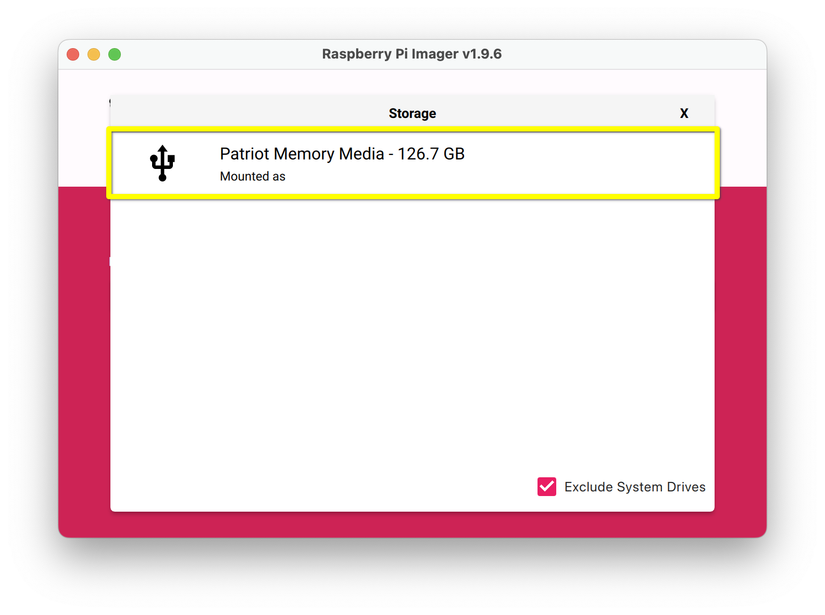825x615 pixels.
Task: Click the Raspberry Pi Imager title bar text
Action: pos(412,54)
